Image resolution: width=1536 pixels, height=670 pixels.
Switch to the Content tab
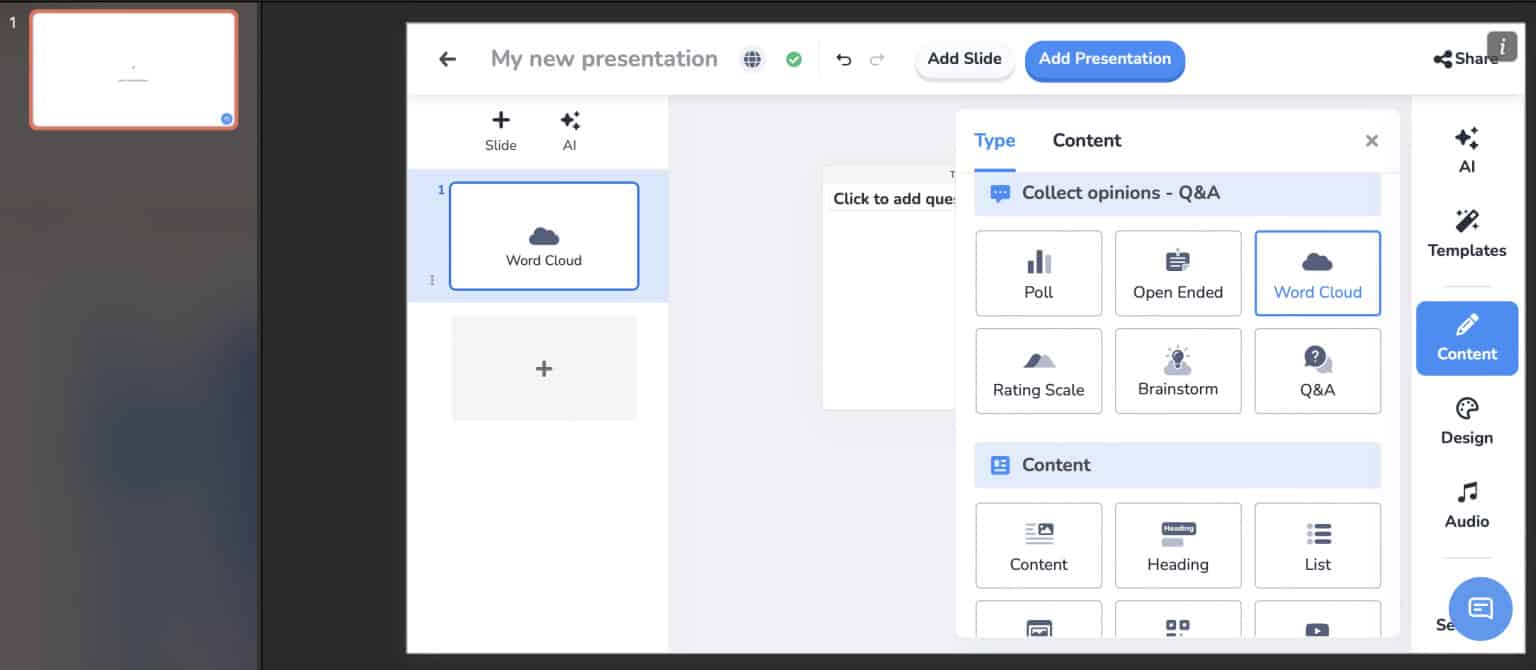(1086, 141)
